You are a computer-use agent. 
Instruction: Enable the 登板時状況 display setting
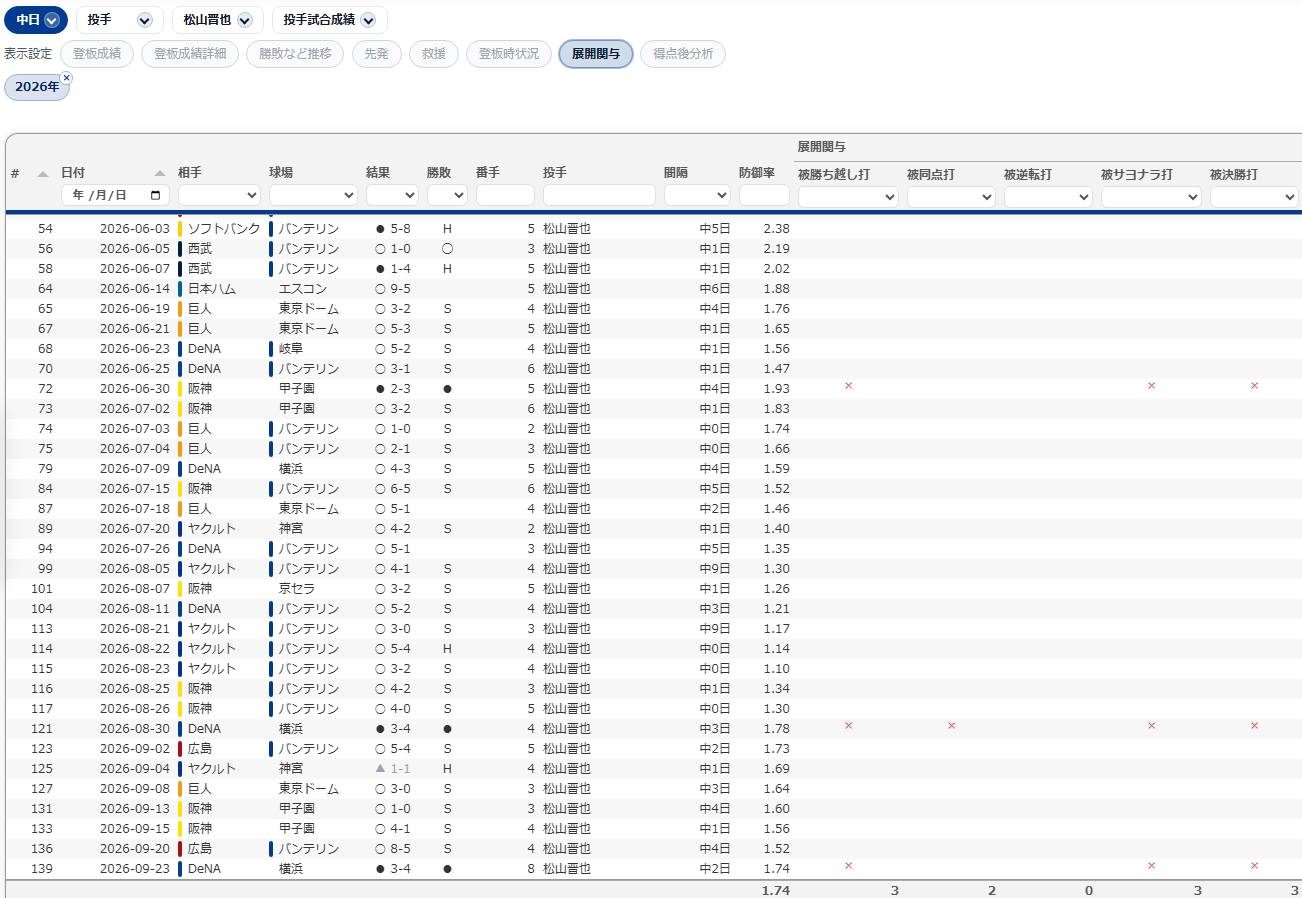[509, 54]
